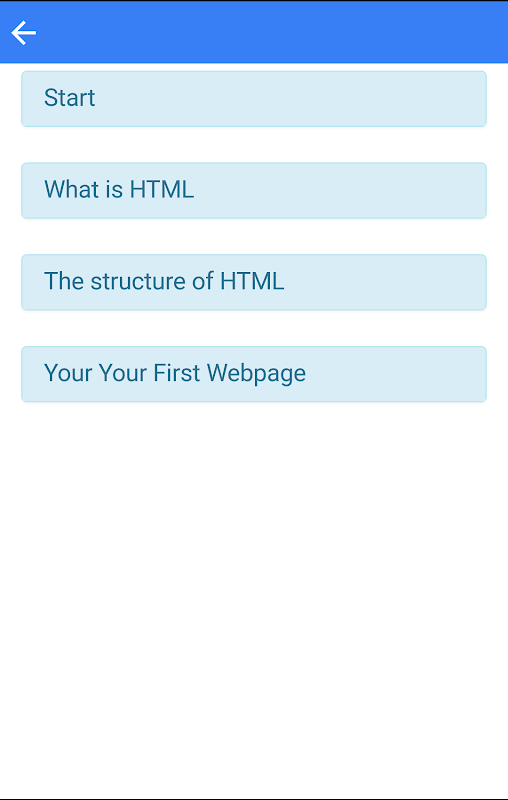Click the word Webpage in the last item
The width and height of the screenshot is (508, 800).
pos(257,374)
